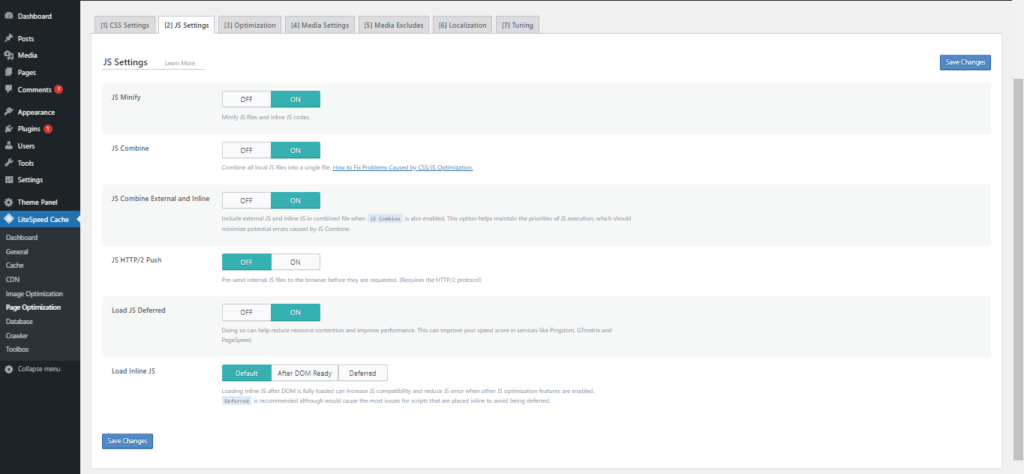Open the CSS/JS Optimization problems link
The height and width of the screenshot is (474, 1024).
(x=402, y=167)
